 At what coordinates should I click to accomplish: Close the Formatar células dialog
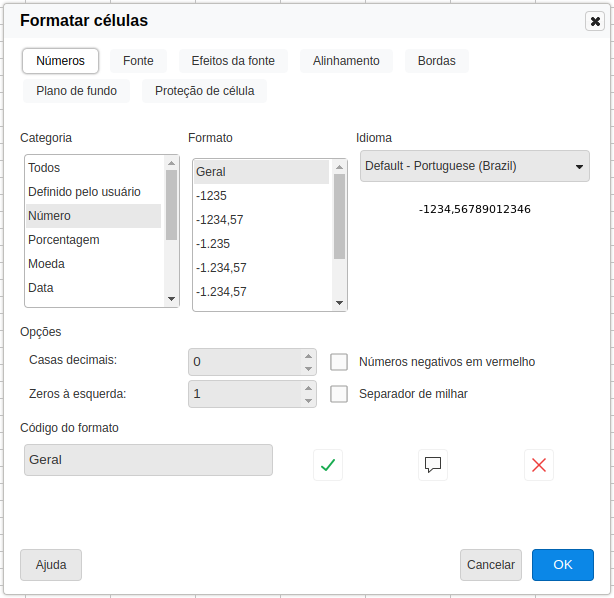coord(594,21)
